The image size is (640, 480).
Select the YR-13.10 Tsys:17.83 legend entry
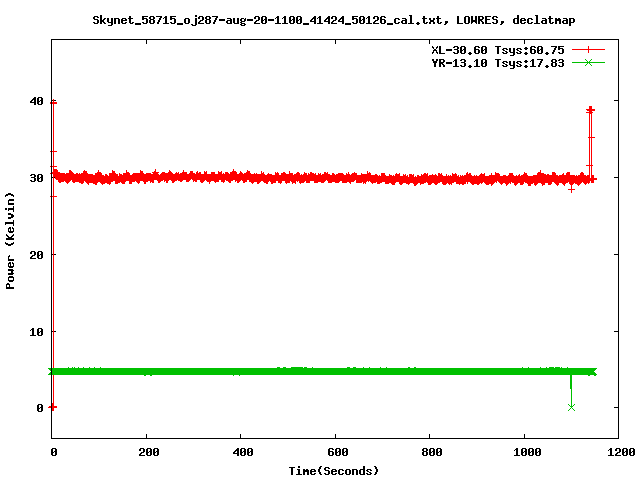coord(498,63)
